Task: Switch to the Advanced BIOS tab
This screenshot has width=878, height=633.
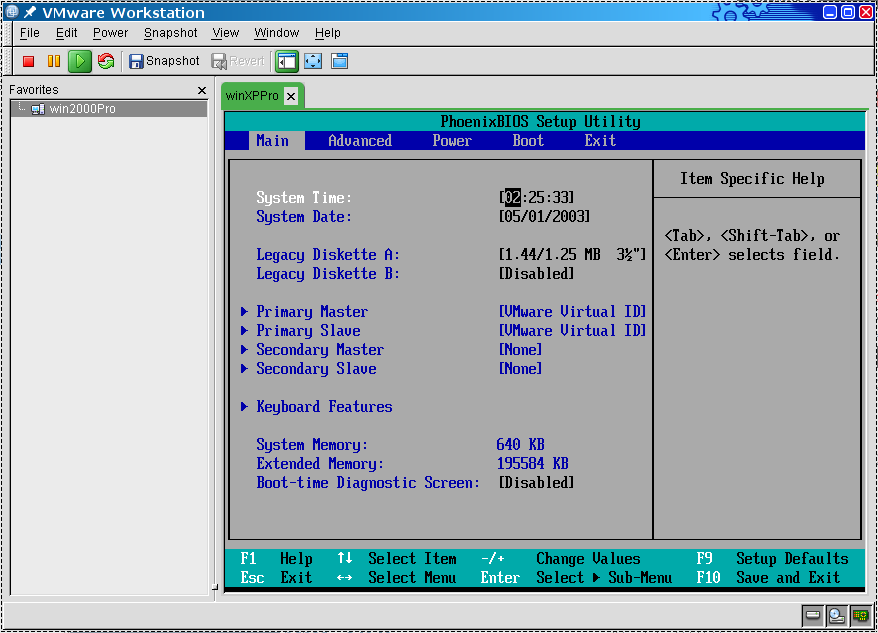Action: (x=360, y=141)
